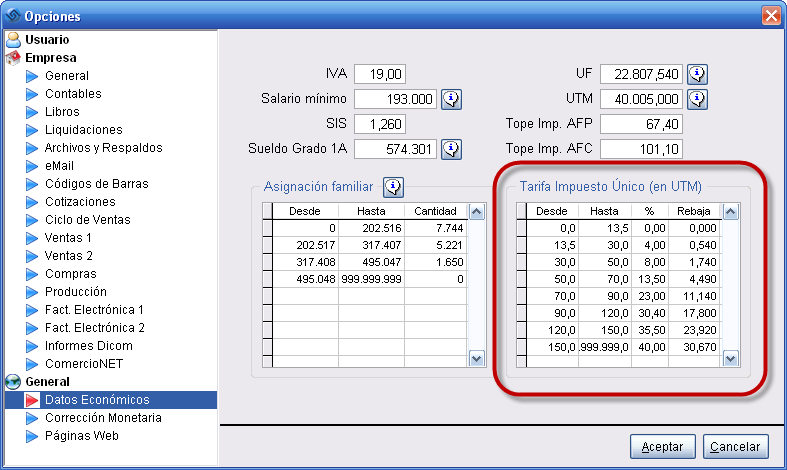Click the blue arrow icon beside Contables
Image resolution: width=787 pixels, height=470 pixels.
[x=32, y=94]
